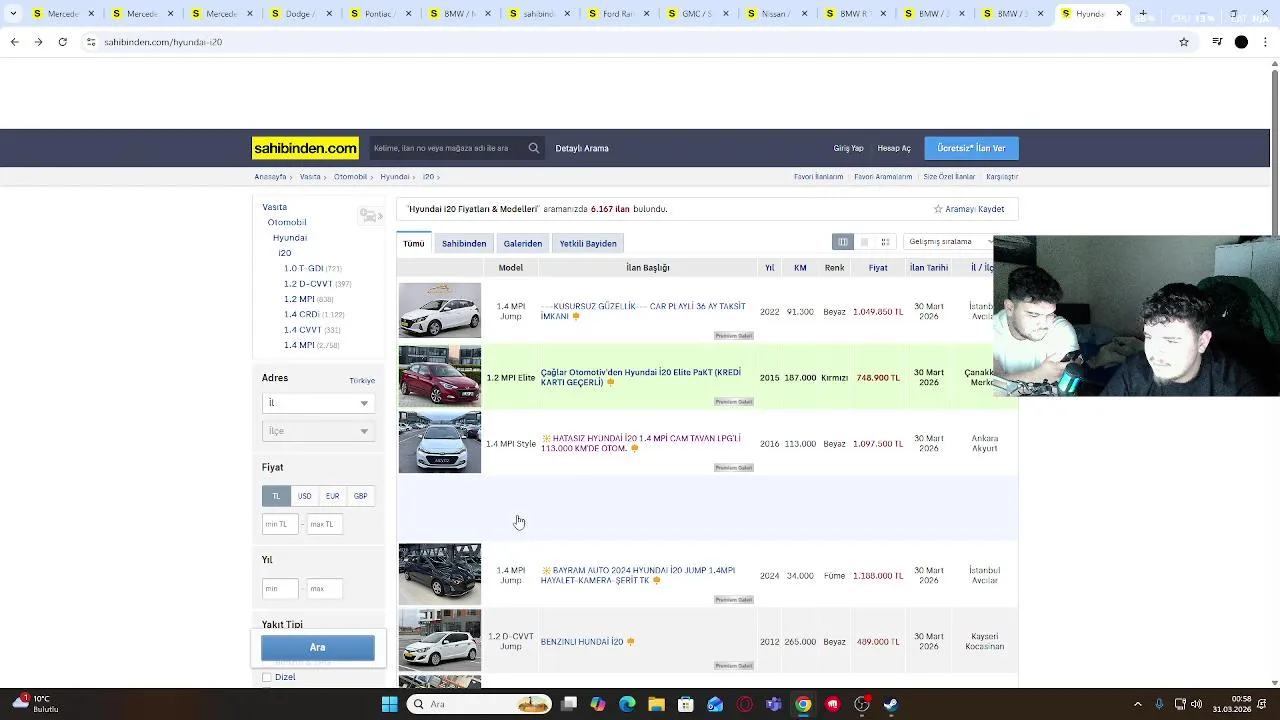1280x720 pixels.
Task: Click the vehicle category switch icon
Action: tap(370, 216)
